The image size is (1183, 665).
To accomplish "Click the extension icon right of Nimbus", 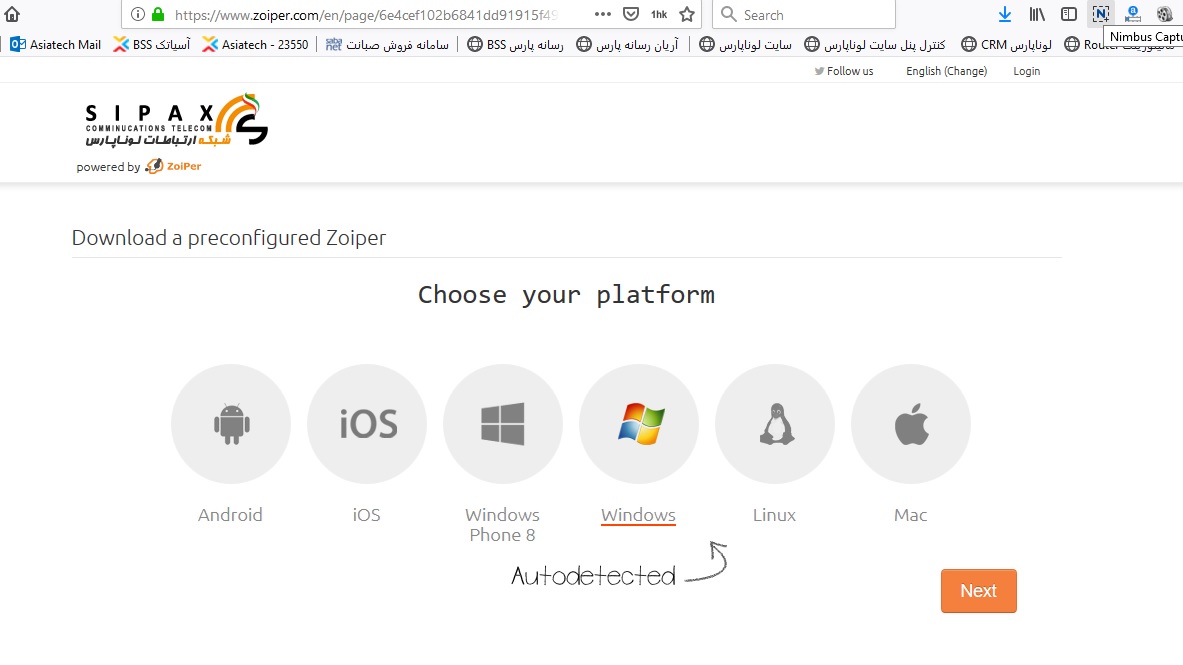I will [1132, 14].
